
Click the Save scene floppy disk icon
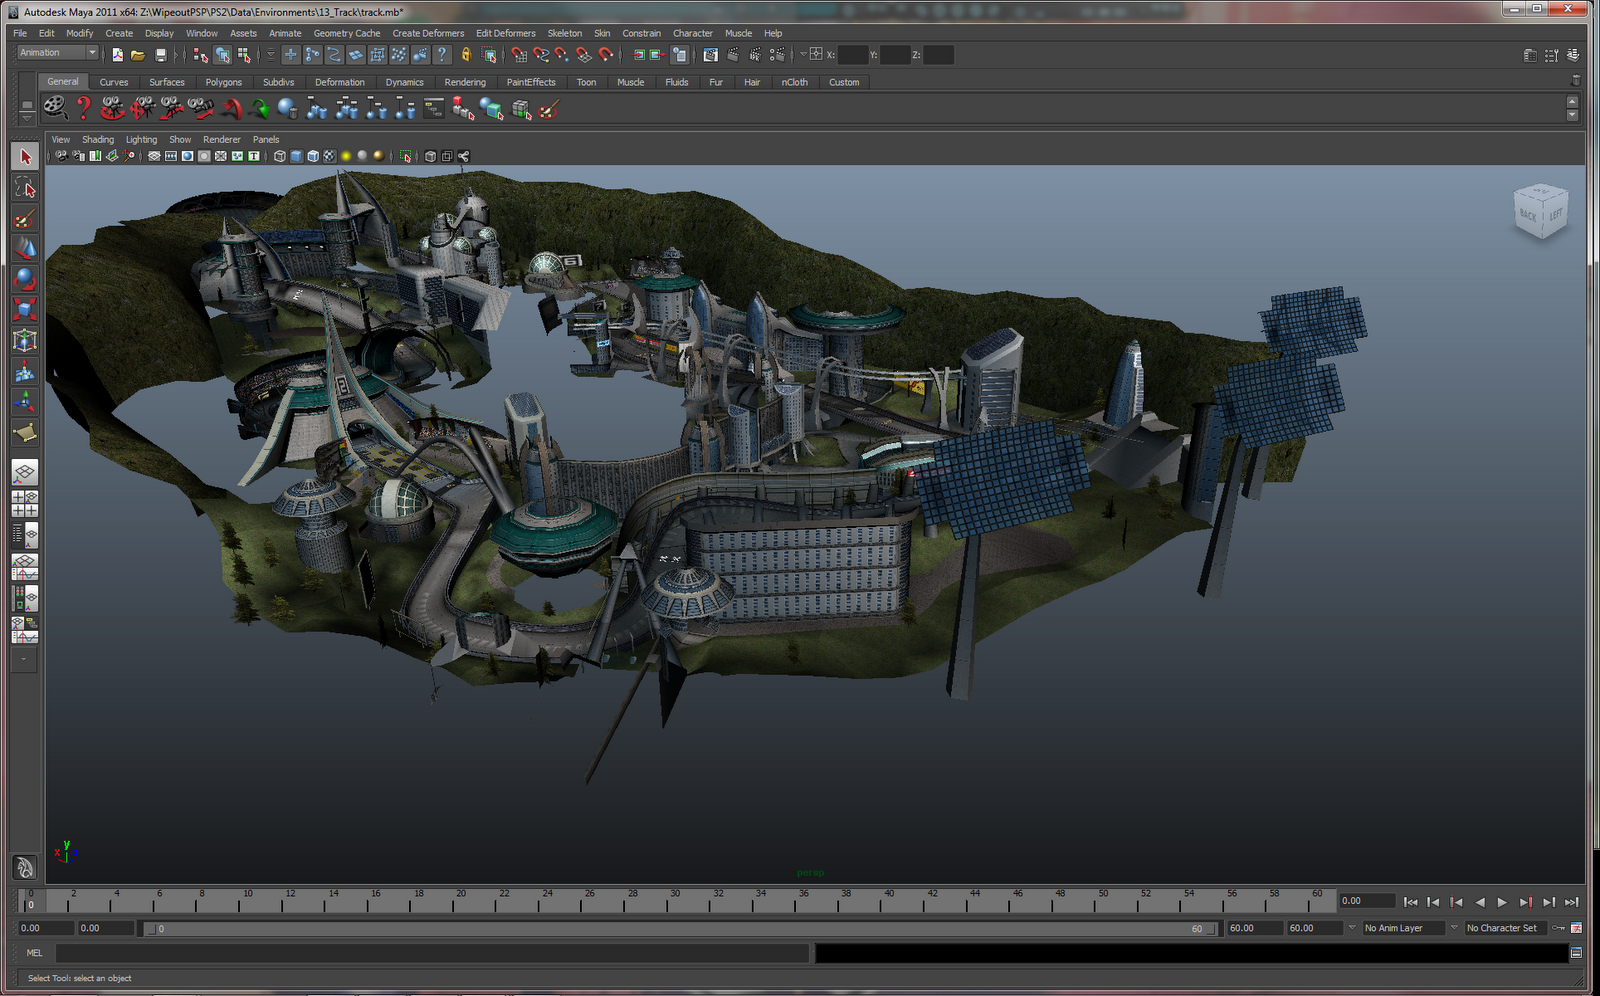(x=161, y=55)
